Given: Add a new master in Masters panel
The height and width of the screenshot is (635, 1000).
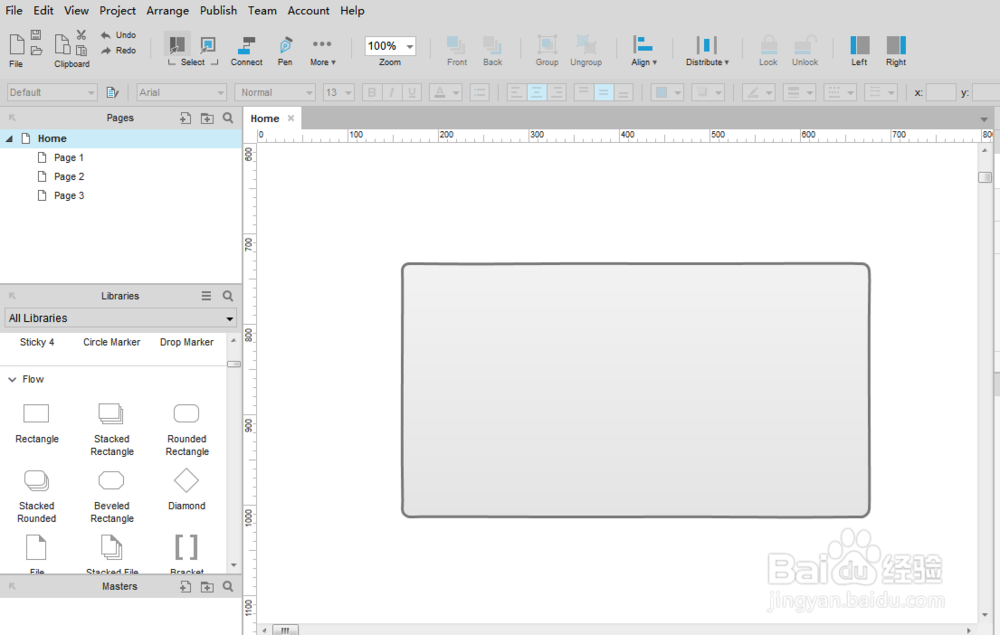Looking at the screenshot, I should (x=186, y=587).
